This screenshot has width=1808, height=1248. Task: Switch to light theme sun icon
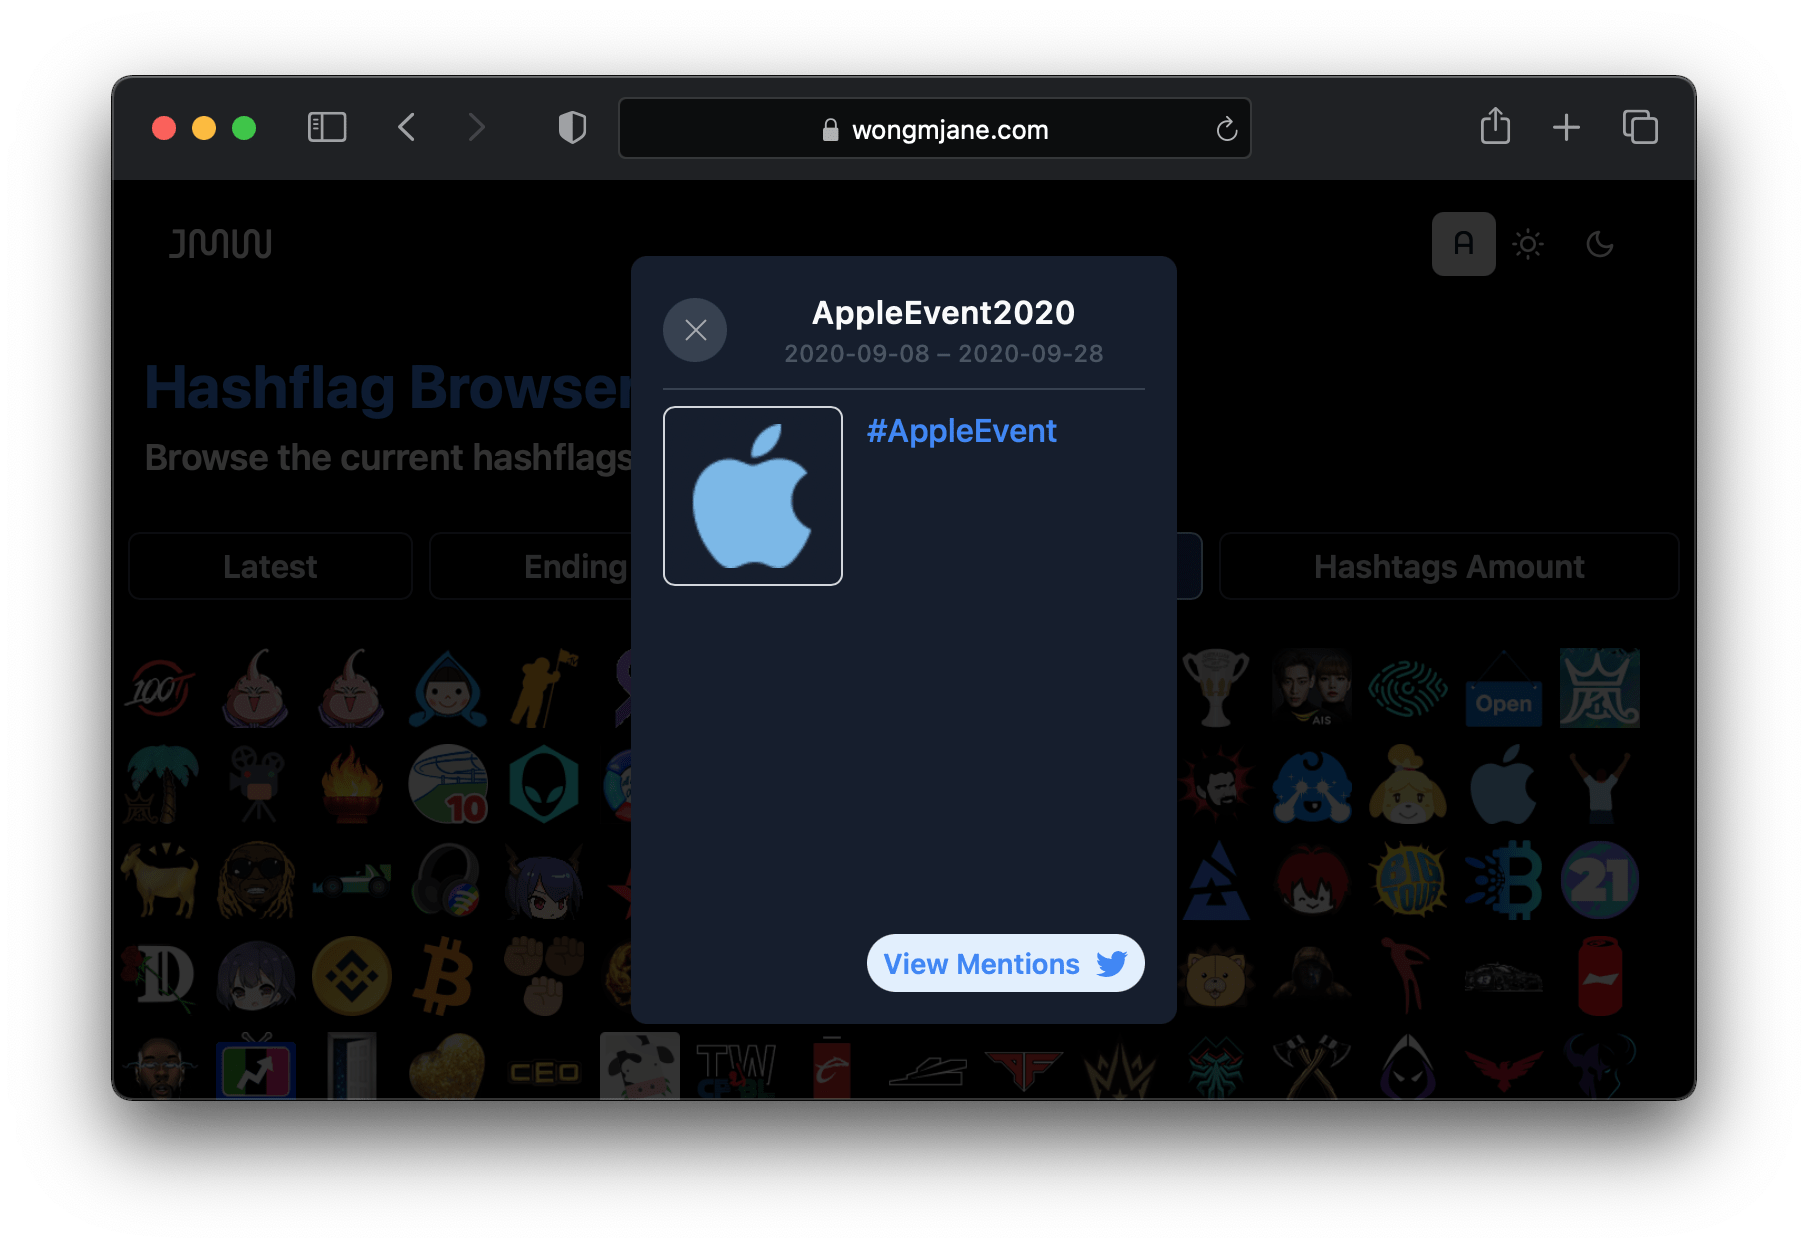1528,244
